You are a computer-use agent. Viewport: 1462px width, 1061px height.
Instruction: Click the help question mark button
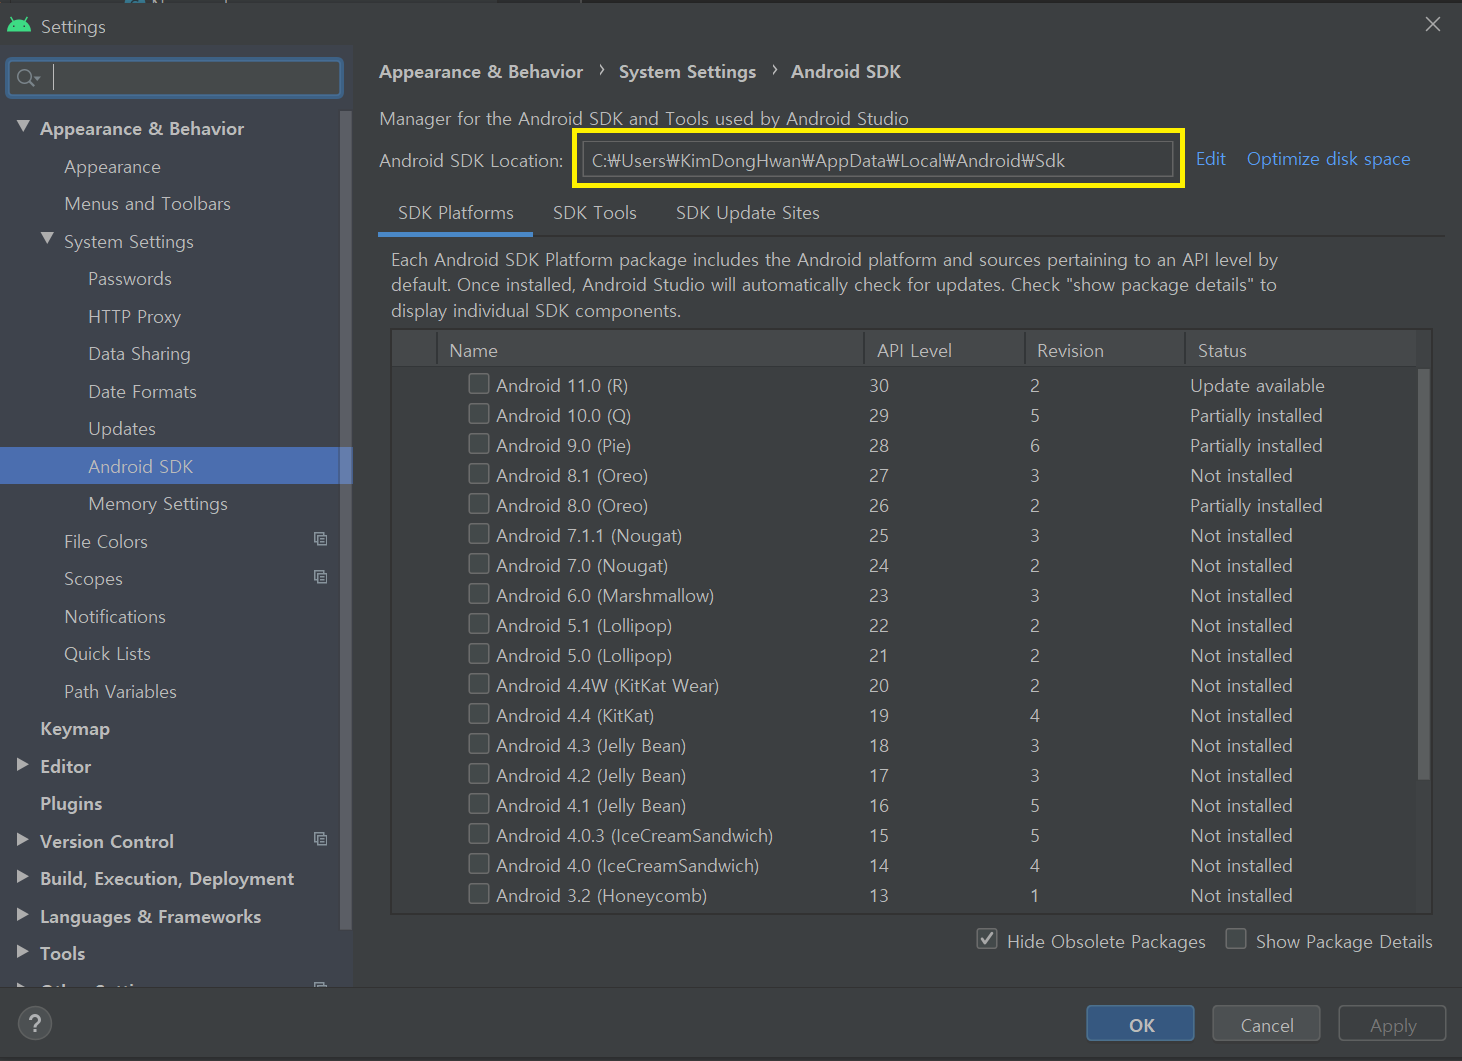pos(35,1023)
